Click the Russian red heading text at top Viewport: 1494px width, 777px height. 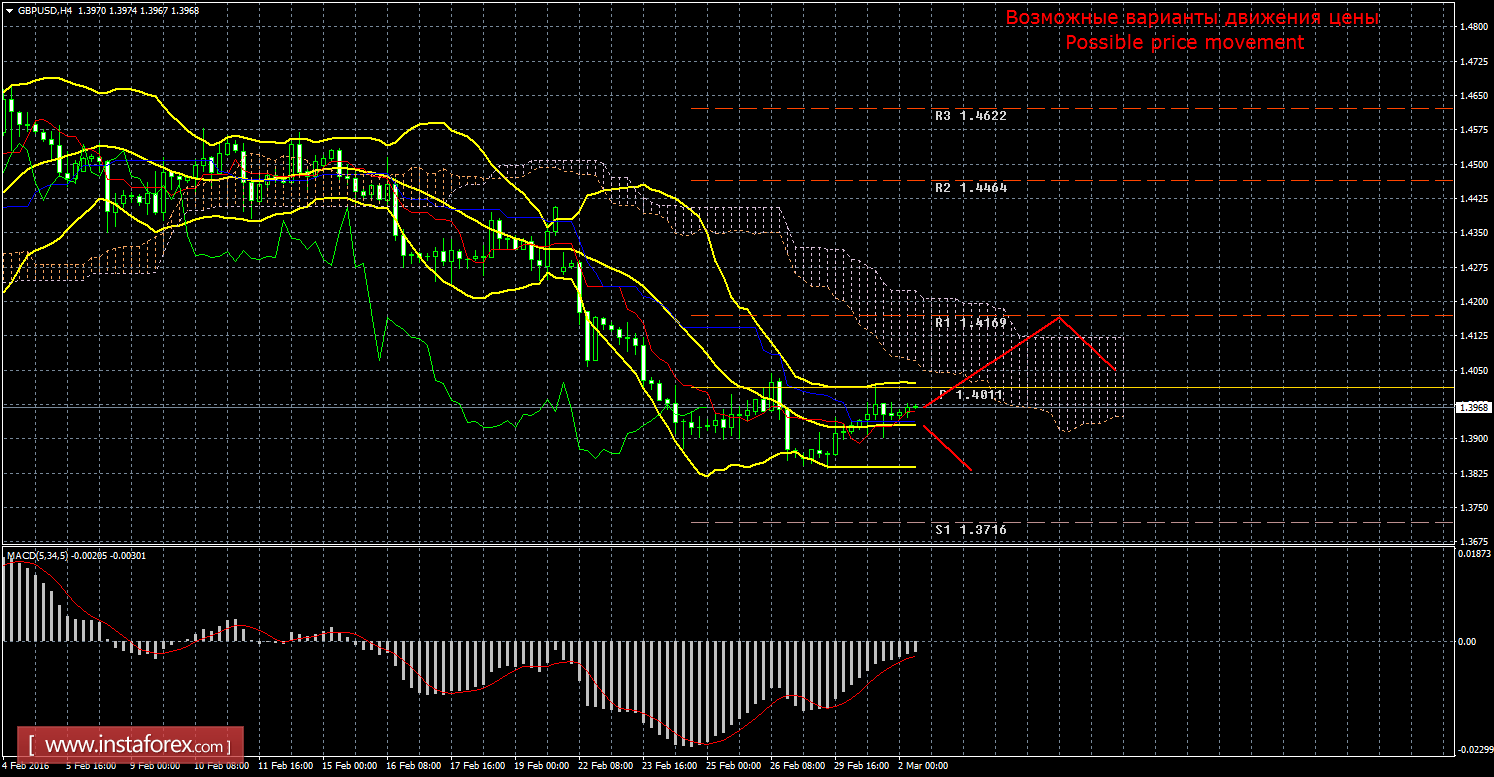[1192, 19]
